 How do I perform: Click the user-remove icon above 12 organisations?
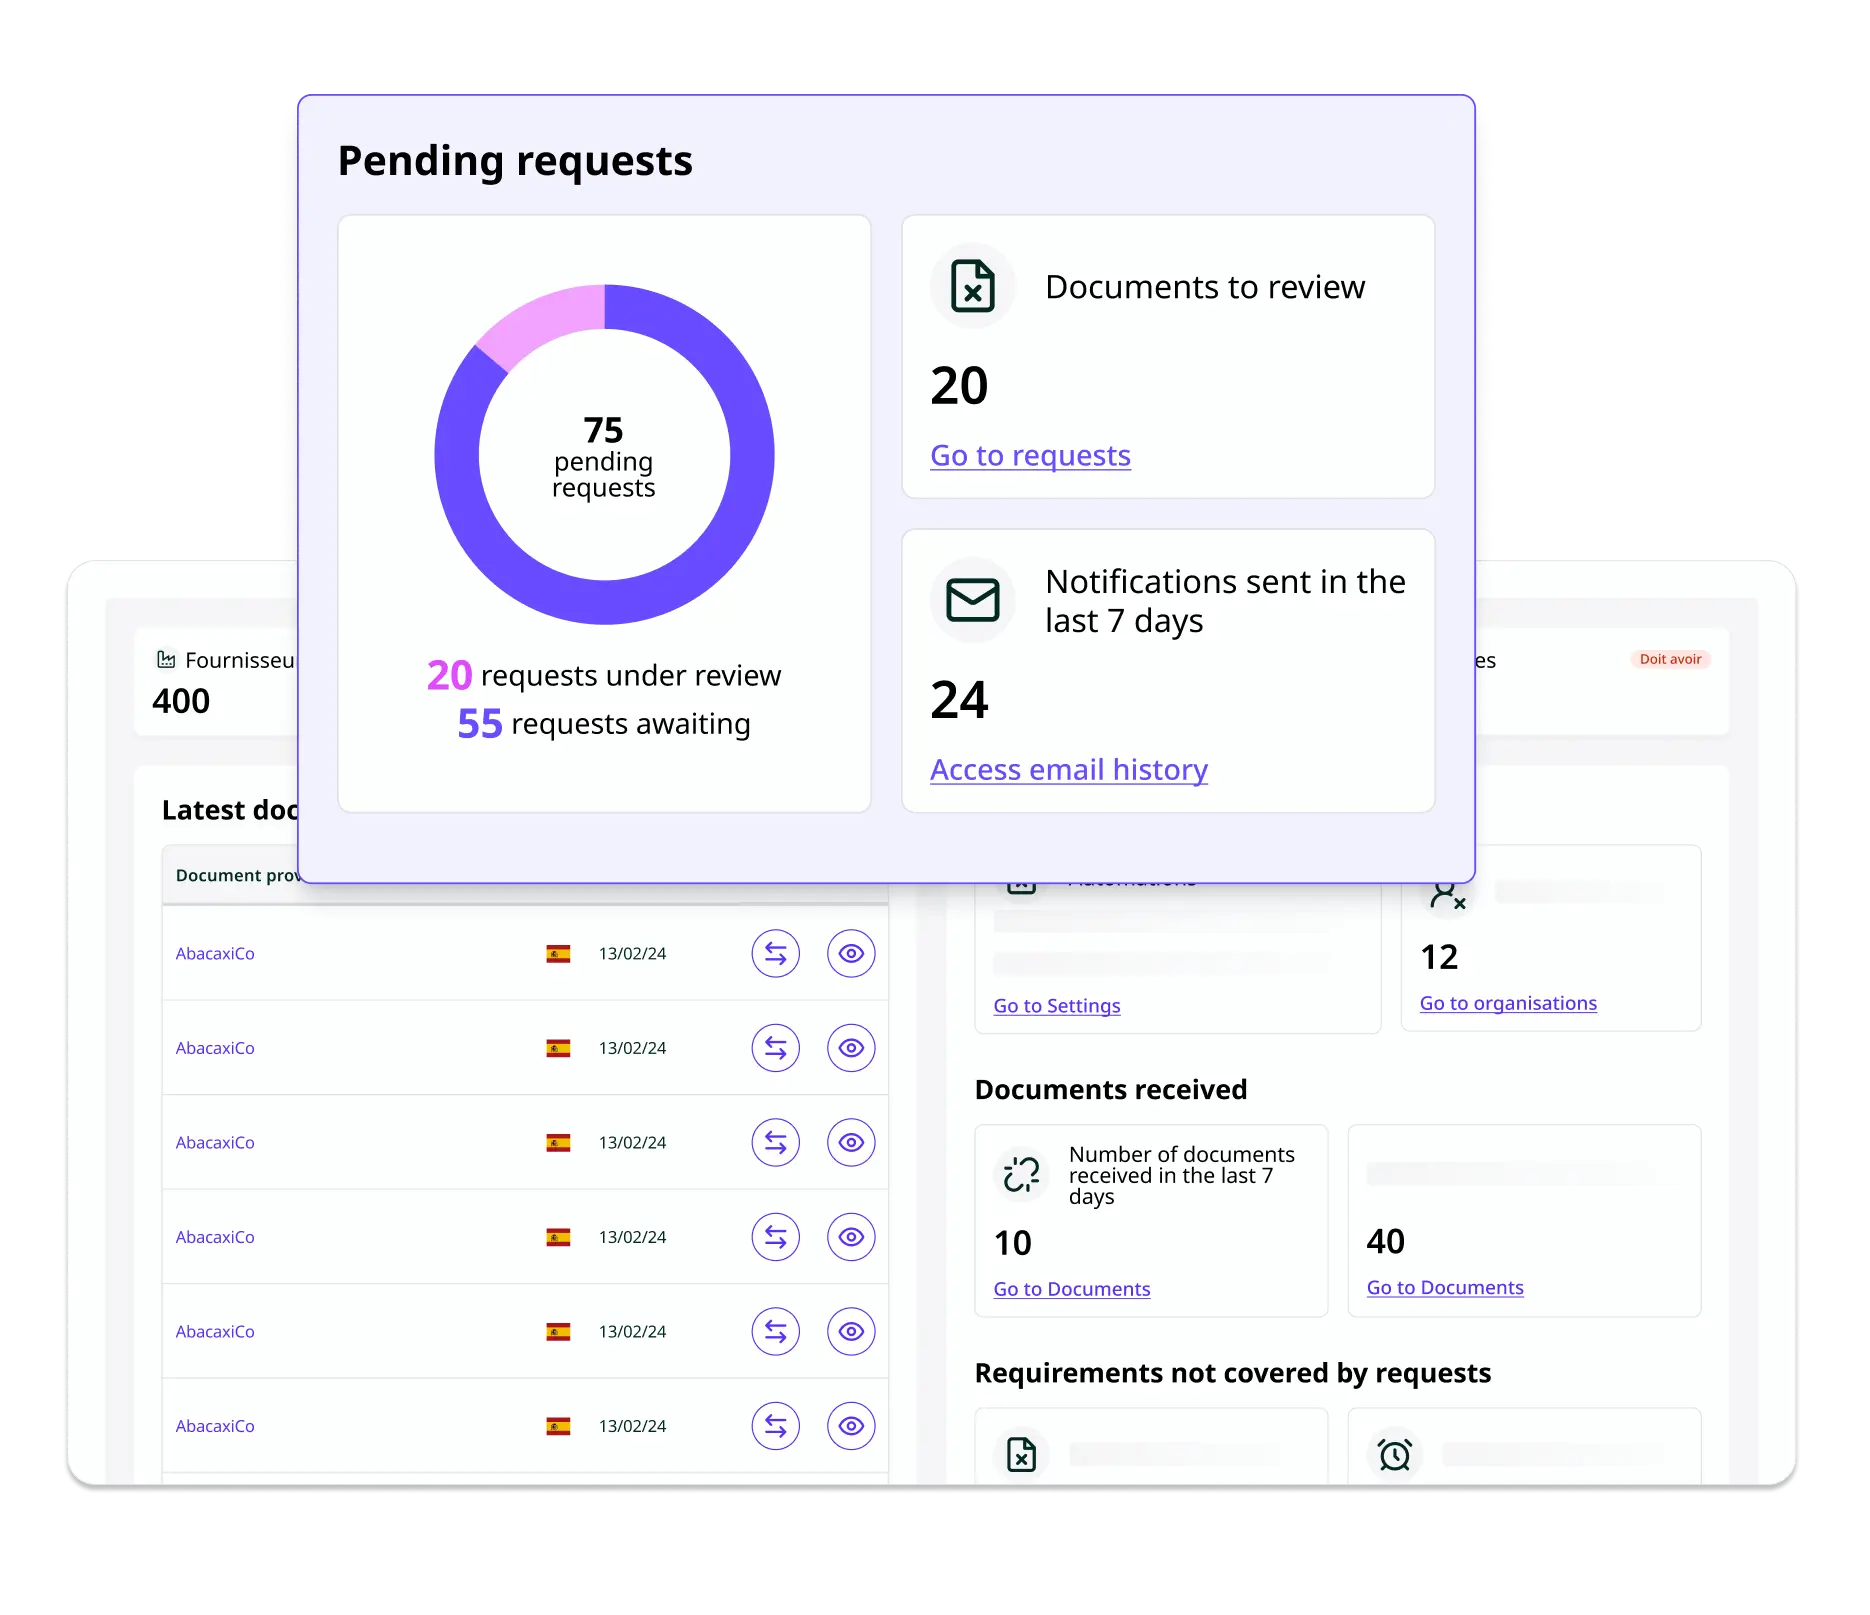[1447, 894]
